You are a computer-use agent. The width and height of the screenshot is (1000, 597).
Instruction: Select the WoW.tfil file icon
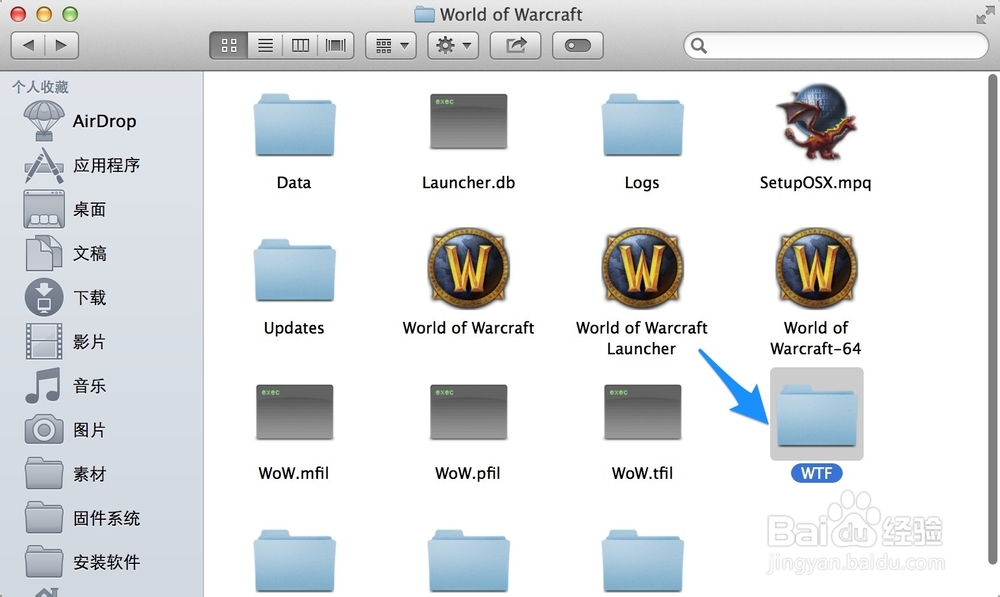click(x=643, y=412)
